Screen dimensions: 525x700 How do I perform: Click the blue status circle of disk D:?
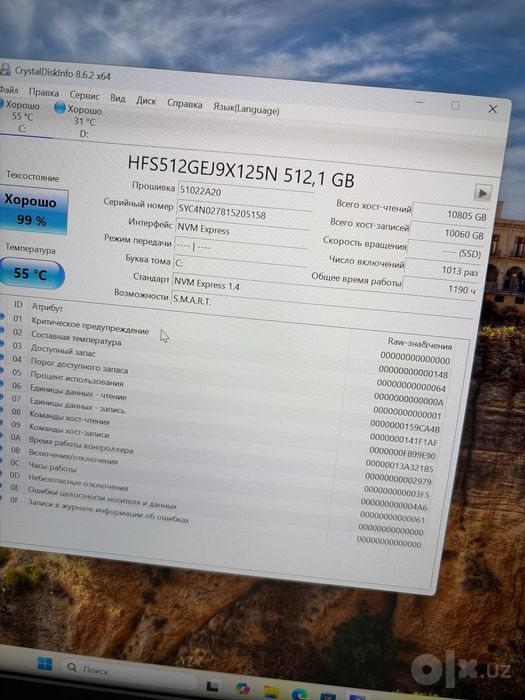[60, 108]
